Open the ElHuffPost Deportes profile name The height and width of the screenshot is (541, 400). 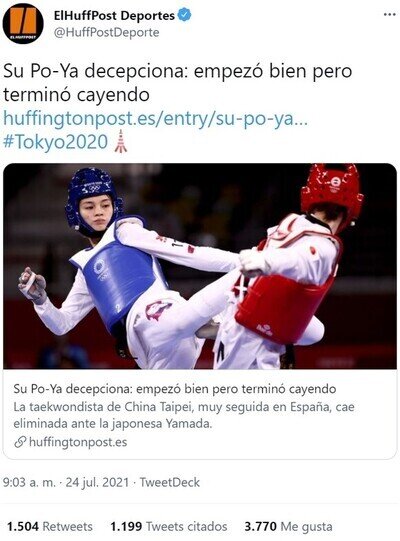114,16
